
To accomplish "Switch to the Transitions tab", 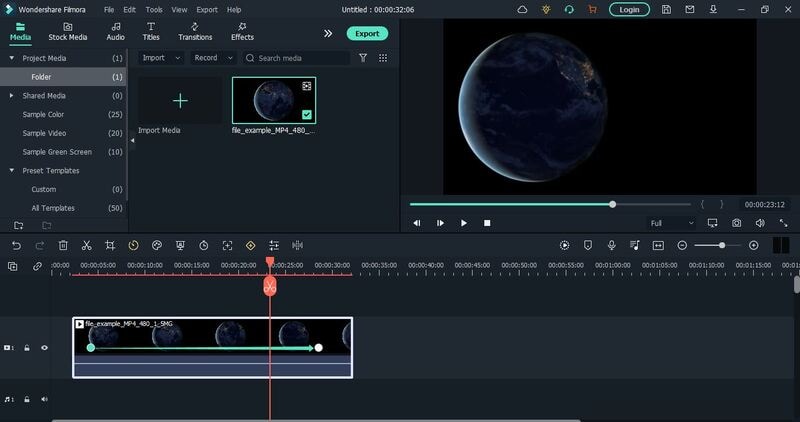I will [x=195, y=32].
